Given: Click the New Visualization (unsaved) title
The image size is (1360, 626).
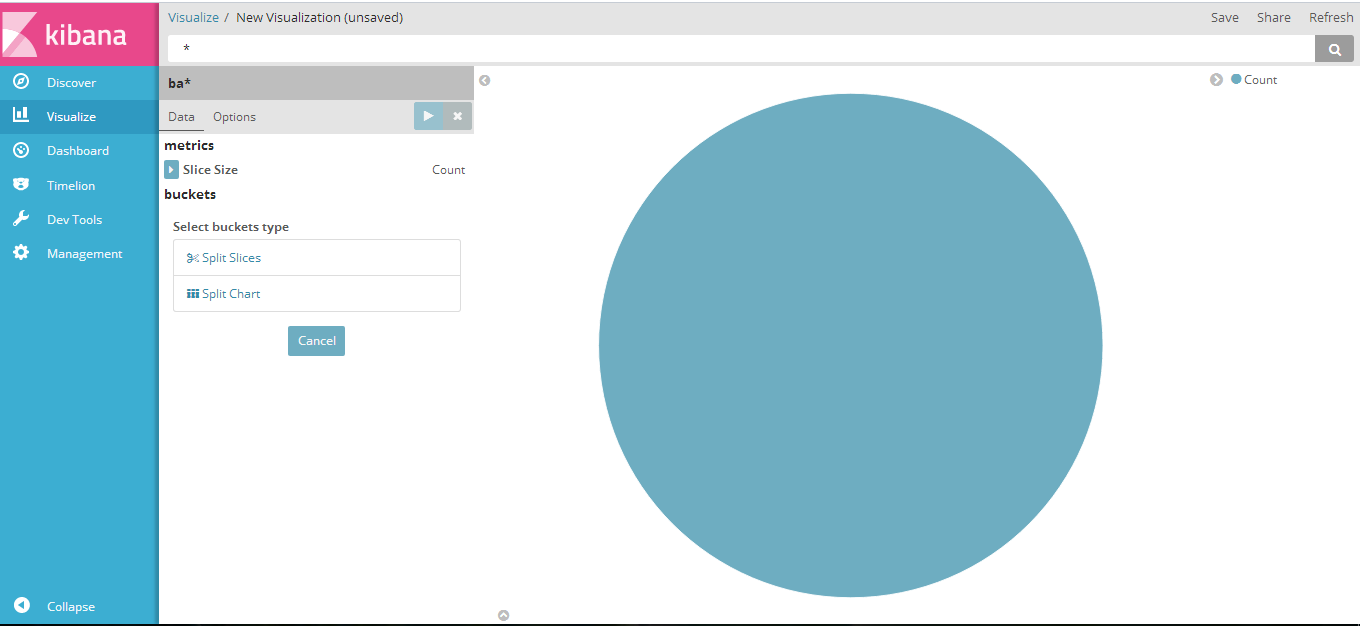Looking at the screenshot, I should coord(320,17).
